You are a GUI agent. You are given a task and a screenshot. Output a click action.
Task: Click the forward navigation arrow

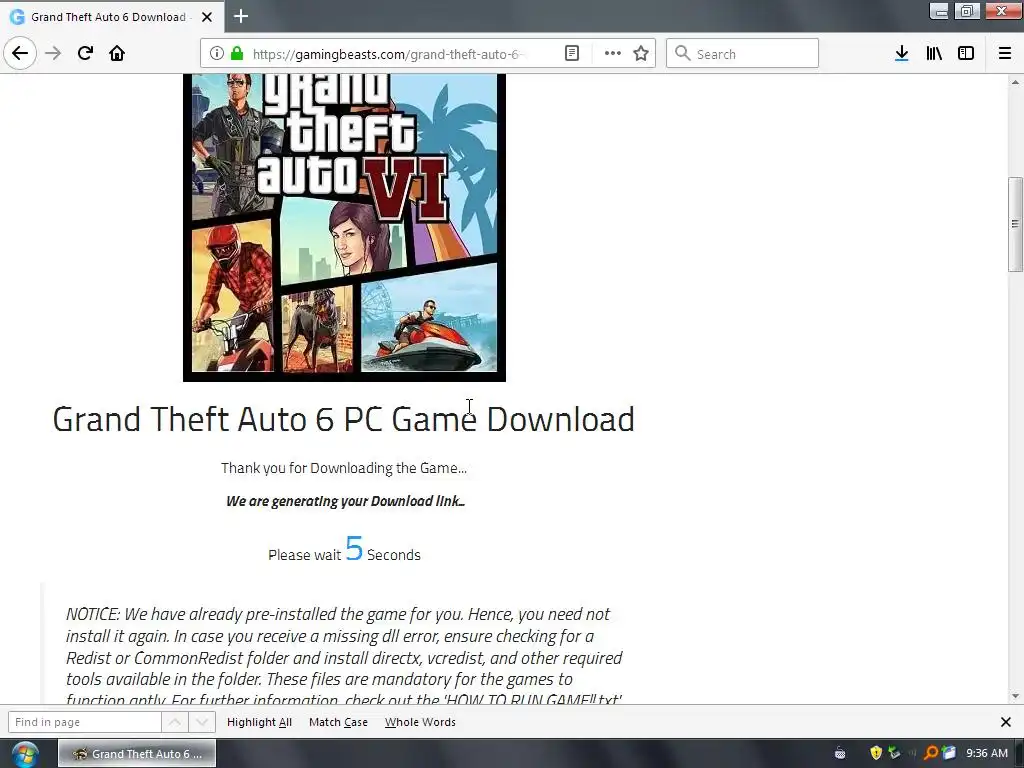coord(54,53)
